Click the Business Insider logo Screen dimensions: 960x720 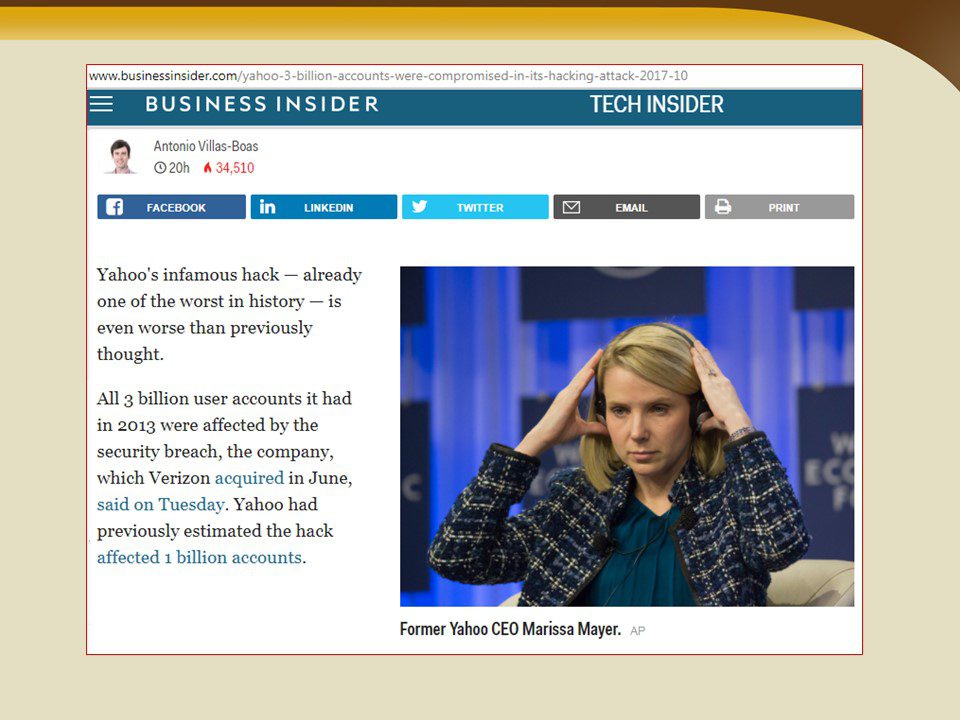click(263, 104)
